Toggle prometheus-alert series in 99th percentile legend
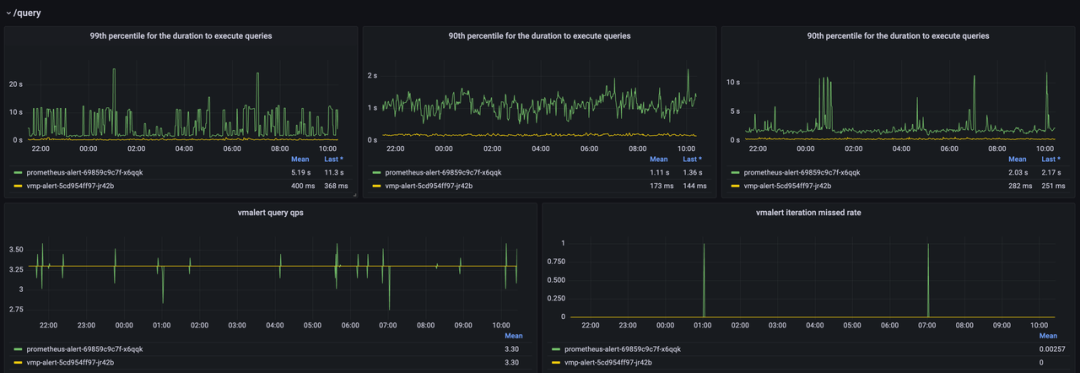Image resolution: width=1080 pixels, height=373 pixels. point(85,173)
